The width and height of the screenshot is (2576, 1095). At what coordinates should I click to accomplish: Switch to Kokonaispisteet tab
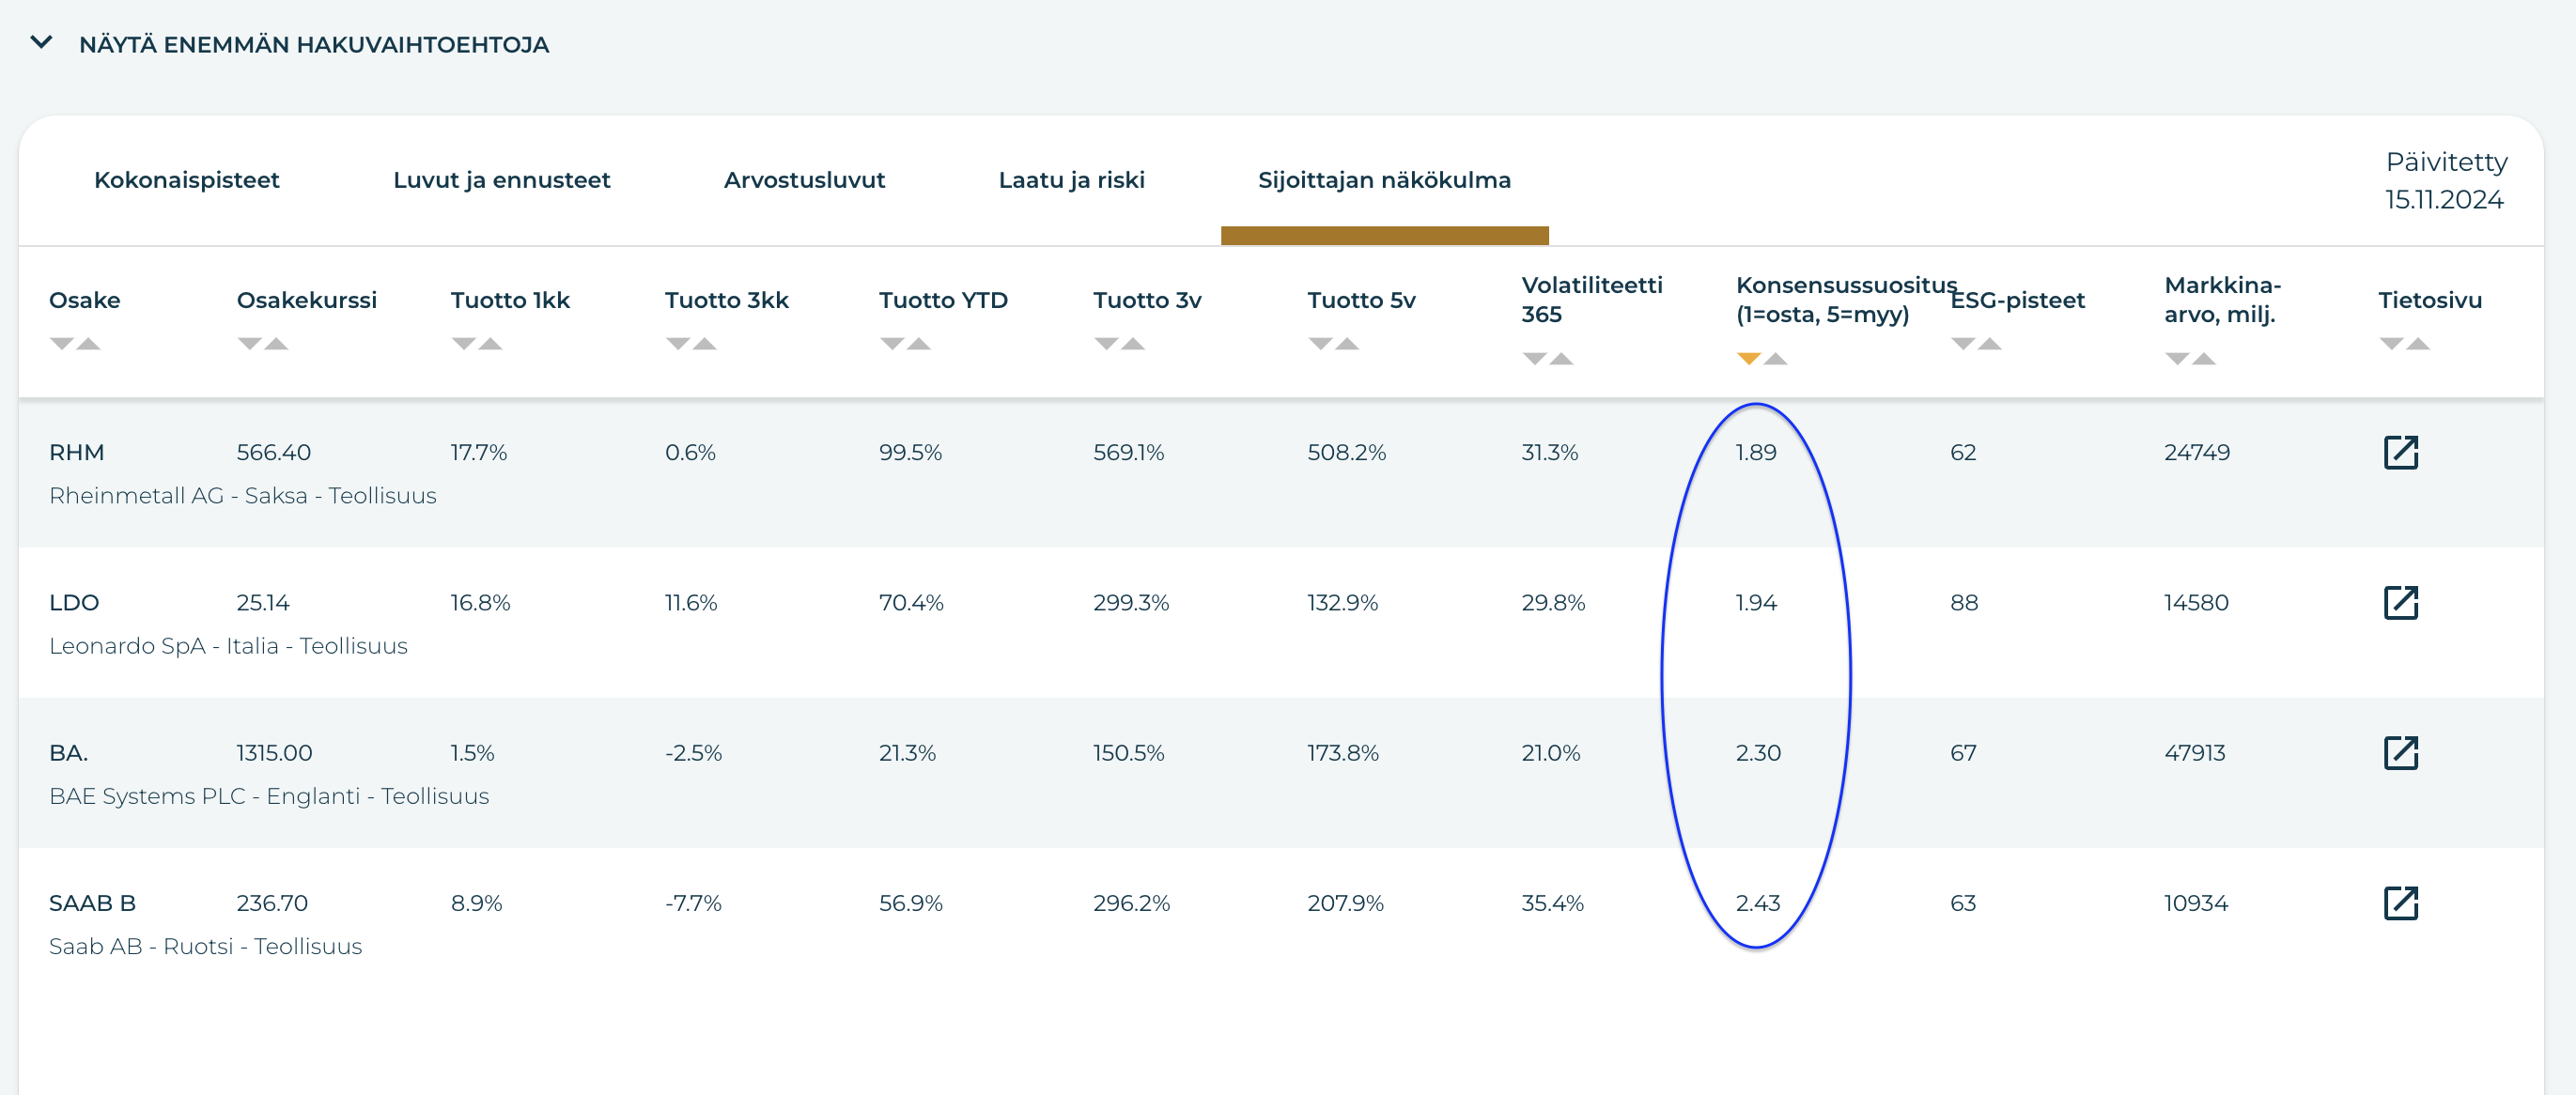186,180
